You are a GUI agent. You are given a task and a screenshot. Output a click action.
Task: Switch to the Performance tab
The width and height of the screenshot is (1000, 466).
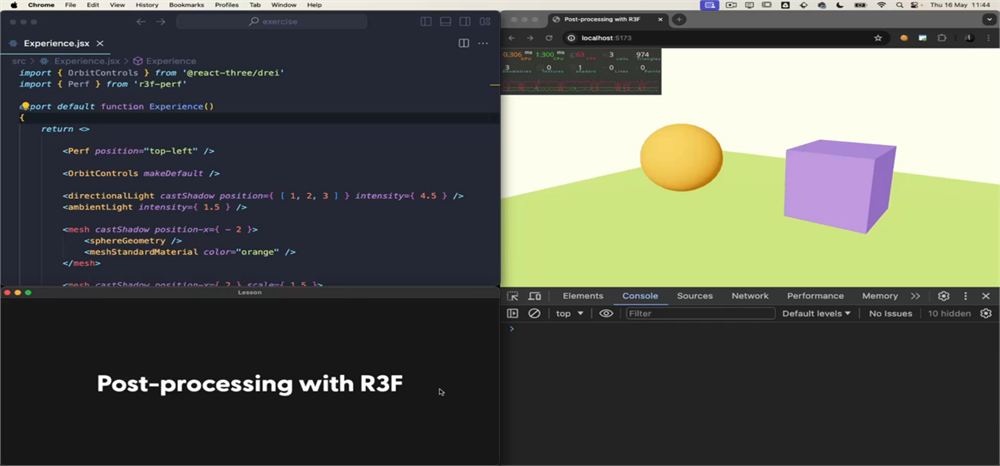[815, 296]
